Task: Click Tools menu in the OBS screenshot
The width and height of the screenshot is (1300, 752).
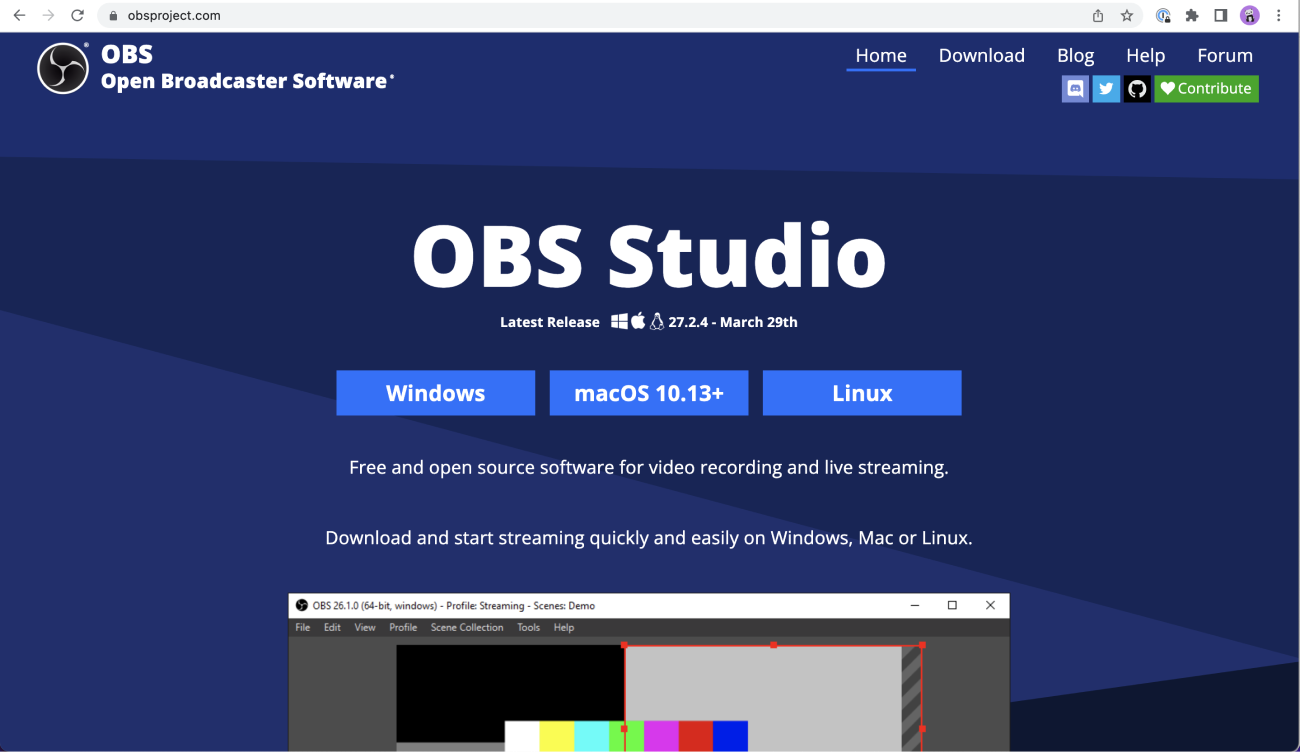Action: pyautogui.click(x=528, y=627)
